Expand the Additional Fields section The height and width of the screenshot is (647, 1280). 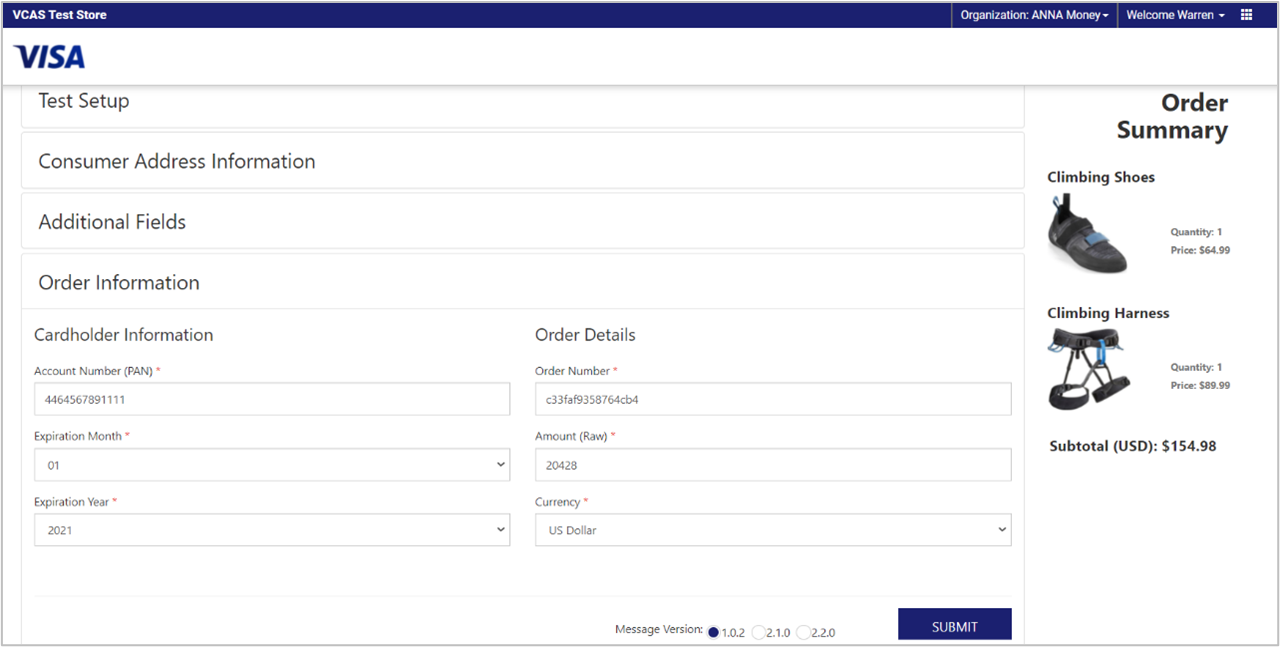[x=523, y=222]
